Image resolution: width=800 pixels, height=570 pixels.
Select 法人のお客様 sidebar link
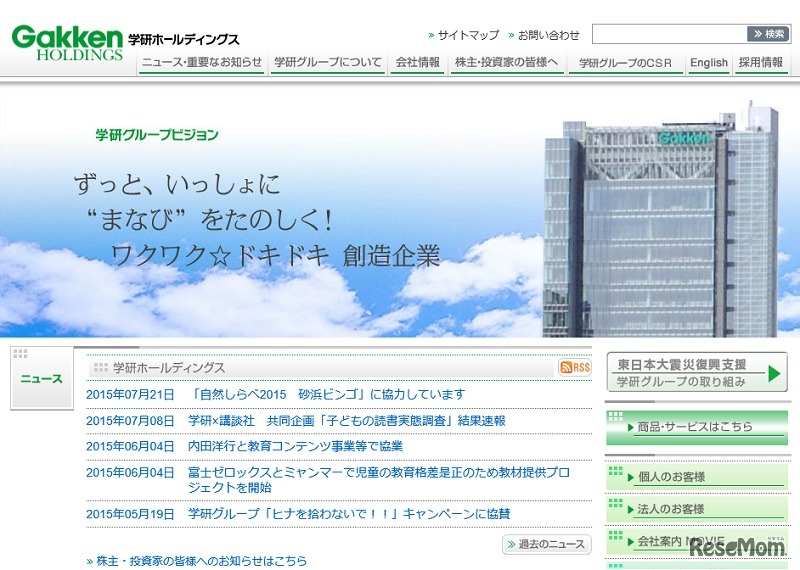point(697,509)
